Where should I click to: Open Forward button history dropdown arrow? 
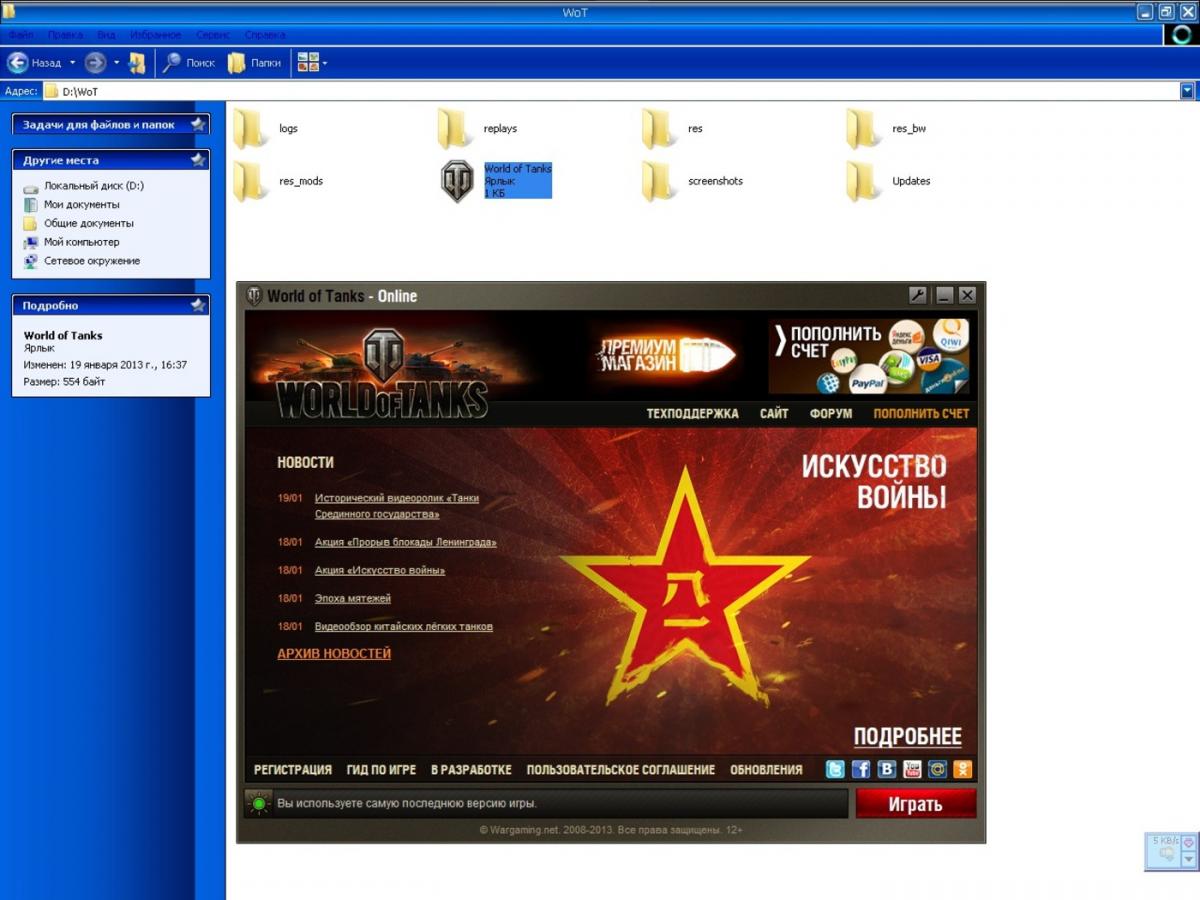pyautogui.click(x=116, y=62)
